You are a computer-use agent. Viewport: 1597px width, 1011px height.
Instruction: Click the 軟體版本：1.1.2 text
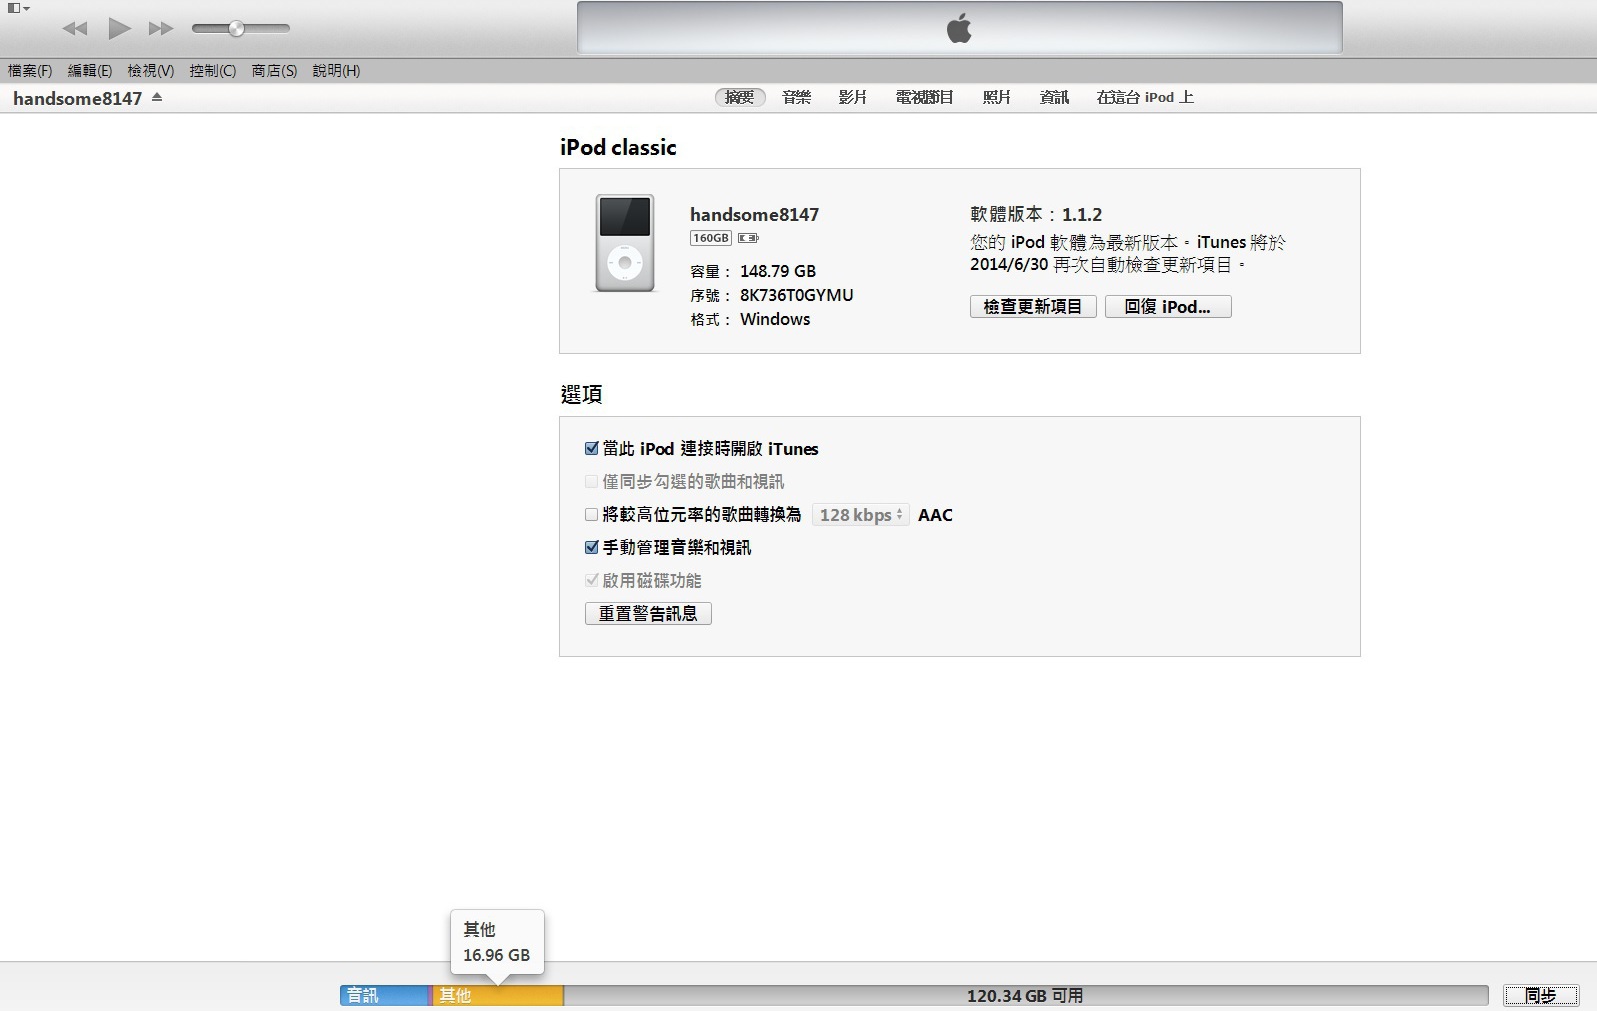point(1036,214)
